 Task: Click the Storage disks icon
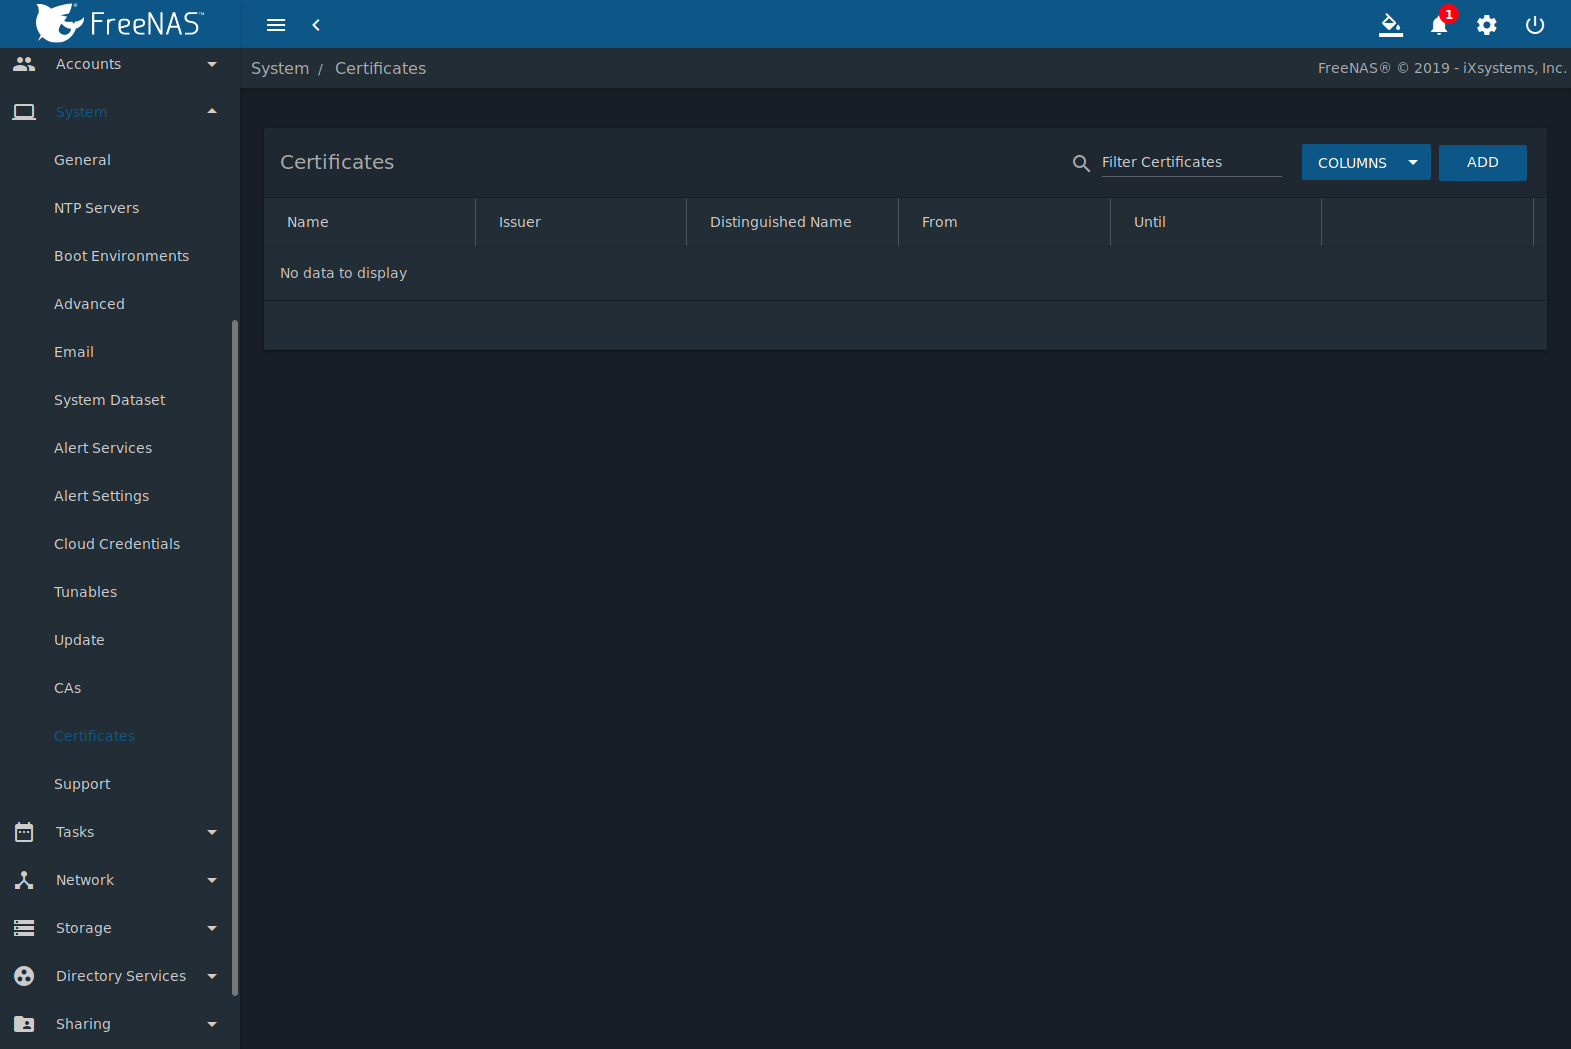click(24, 928)
